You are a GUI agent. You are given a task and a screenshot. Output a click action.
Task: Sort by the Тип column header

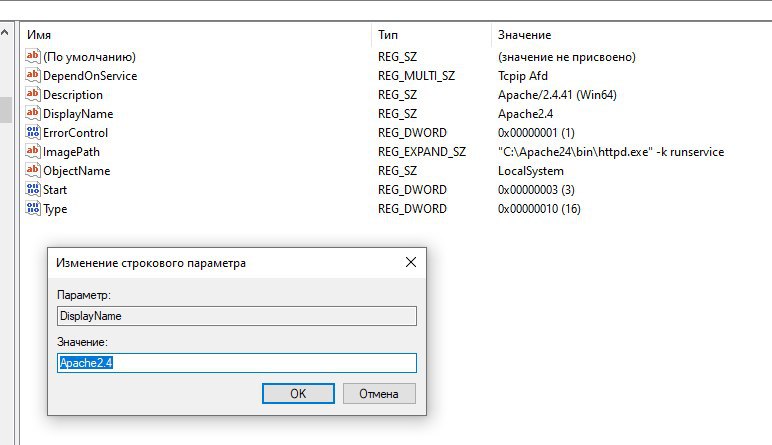click(x=388, y=35)
